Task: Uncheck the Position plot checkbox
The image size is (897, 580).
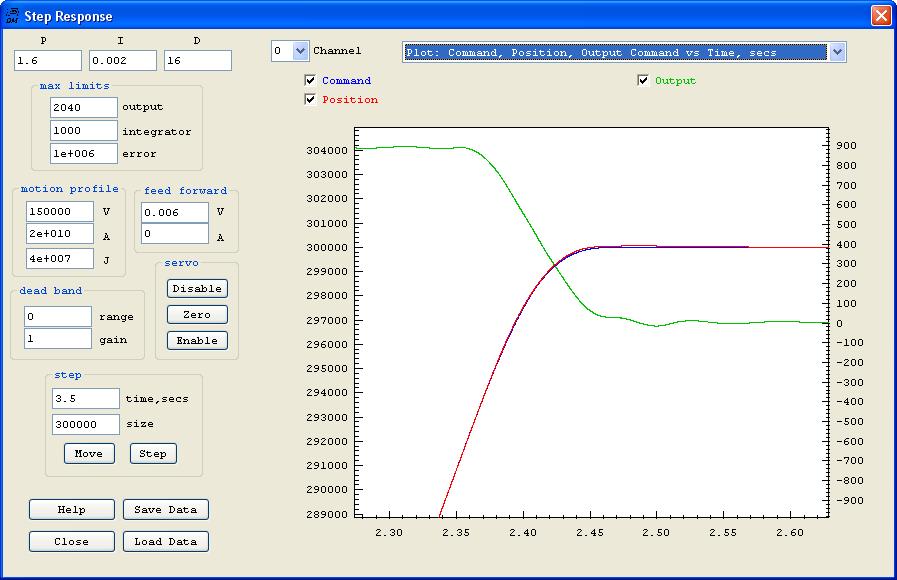Action: point(311,100)
